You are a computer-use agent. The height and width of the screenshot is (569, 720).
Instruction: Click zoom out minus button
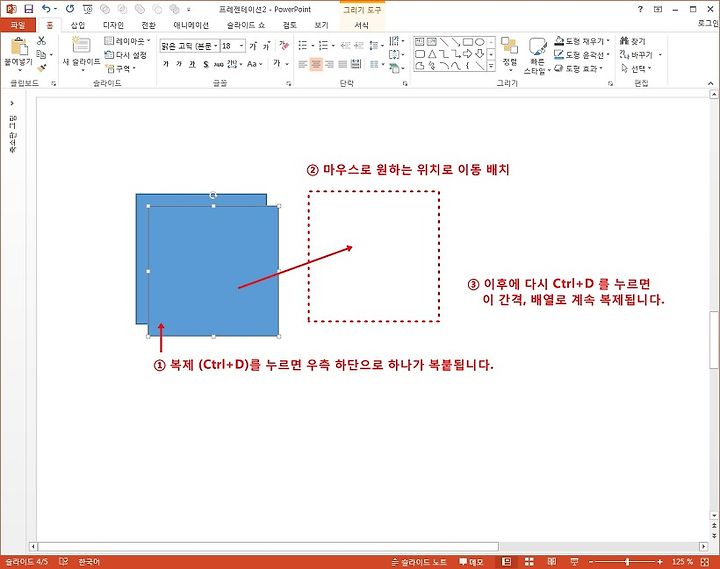tap(591, 561)
